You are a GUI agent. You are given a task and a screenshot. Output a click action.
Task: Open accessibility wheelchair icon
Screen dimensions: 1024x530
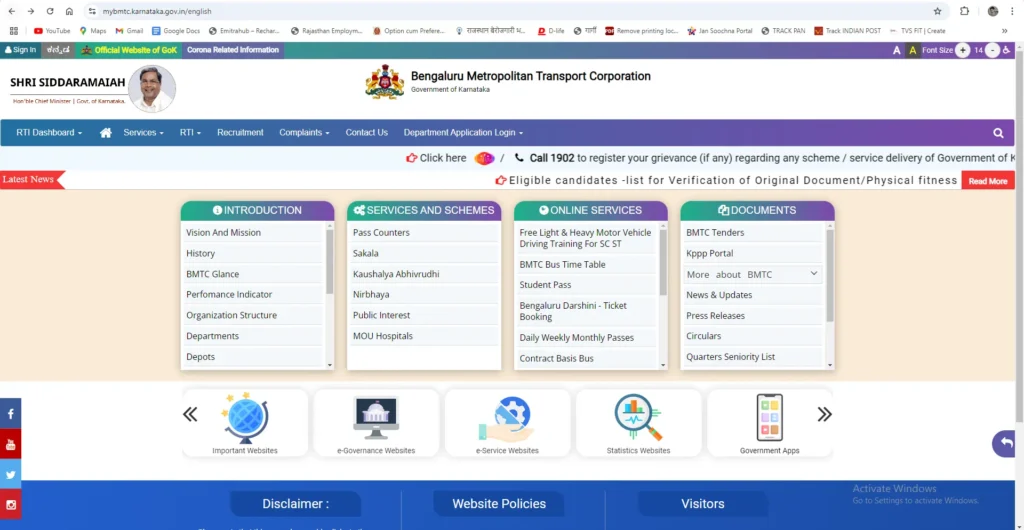tap(1006, 50)
